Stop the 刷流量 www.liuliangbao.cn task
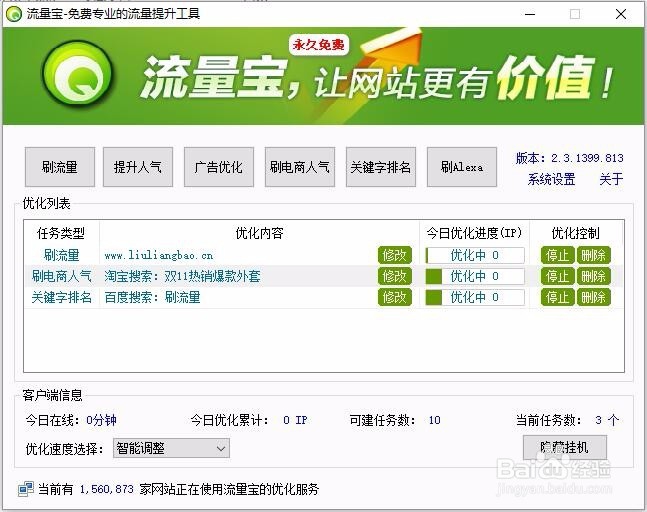The width and height of the screenshot is (647, 512). (x=557, y=255)
